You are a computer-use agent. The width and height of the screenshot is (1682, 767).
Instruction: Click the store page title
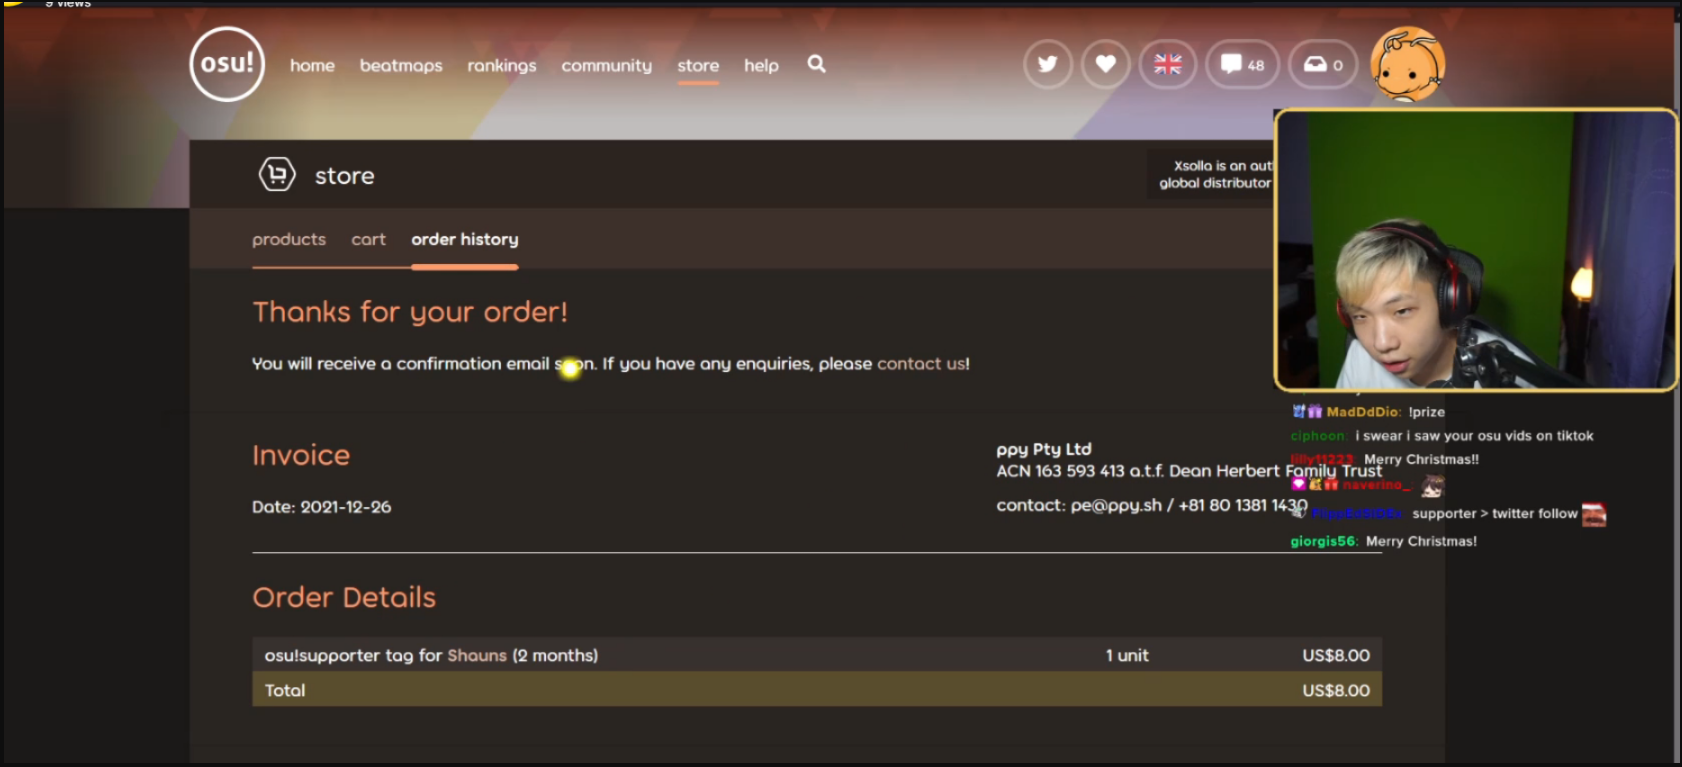click(x=345, y=176)
